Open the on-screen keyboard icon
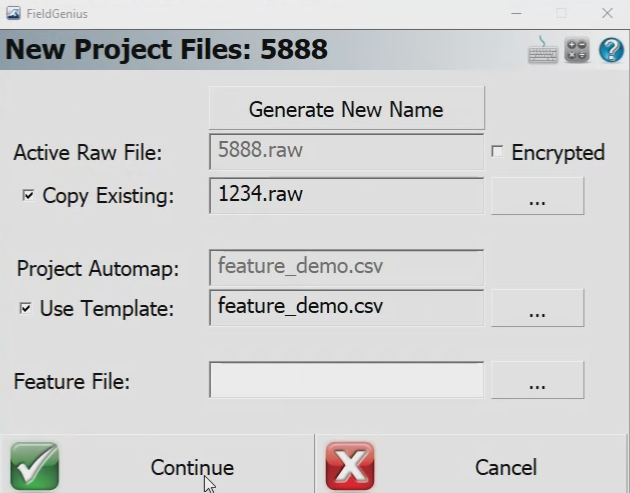Screen dimensions: 630x493 543,50
